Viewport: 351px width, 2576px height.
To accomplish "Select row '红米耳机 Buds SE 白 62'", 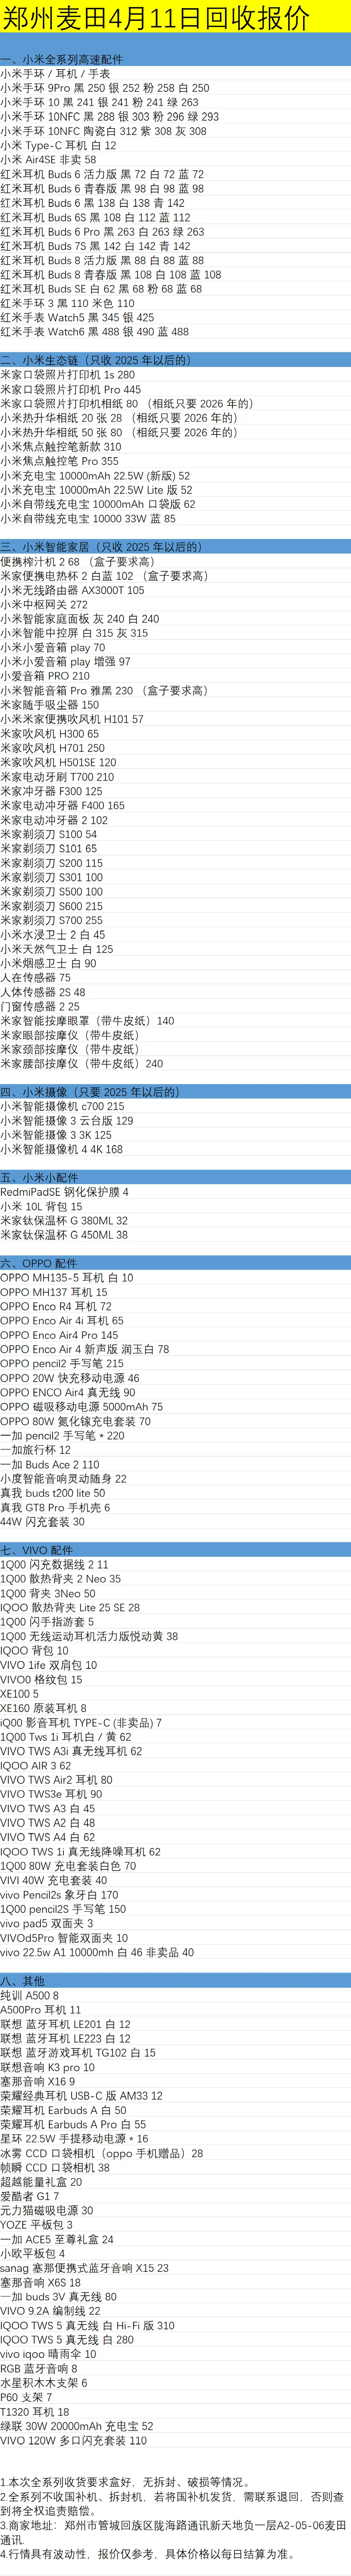I will pyautogui.click(x=101, y=289).
